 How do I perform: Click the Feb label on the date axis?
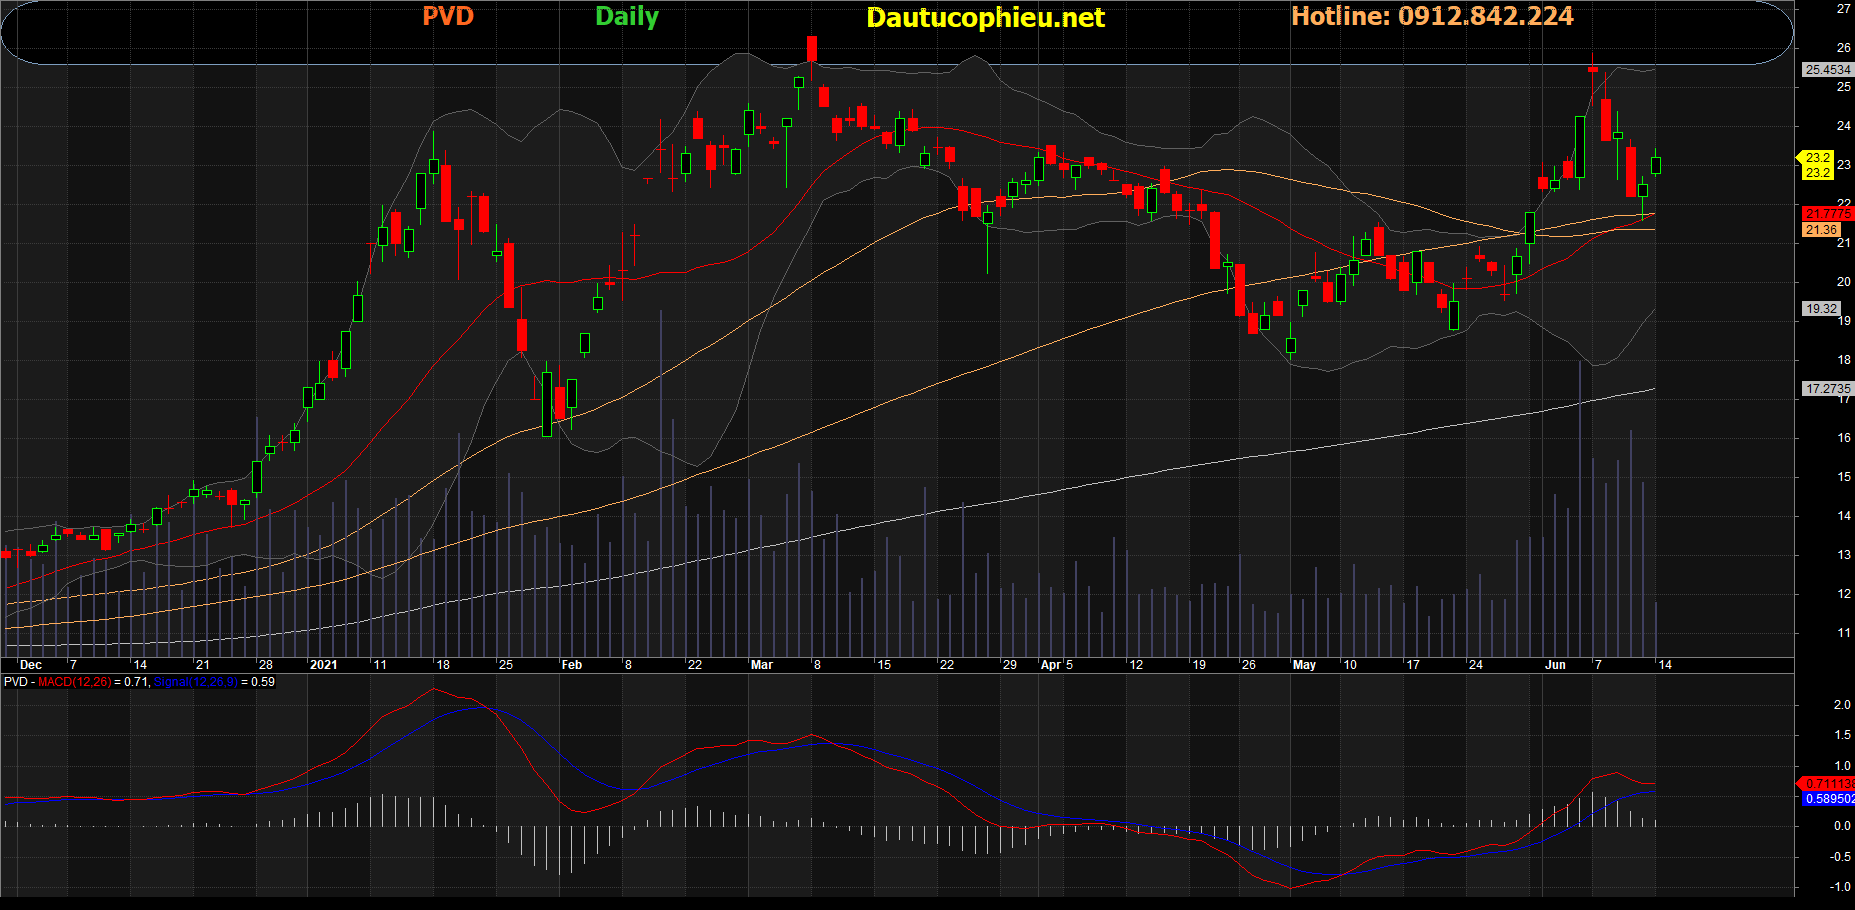pos(571,665)
